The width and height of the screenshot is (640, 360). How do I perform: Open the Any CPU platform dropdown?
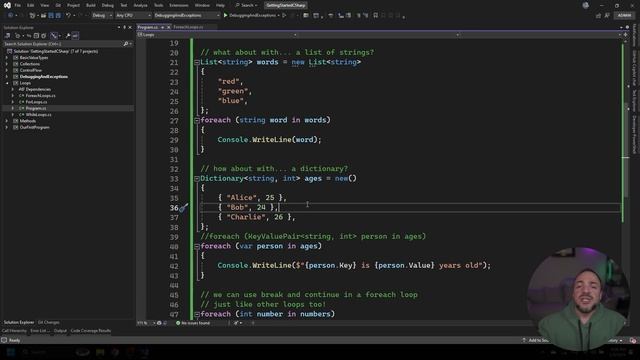(x=133, y=16)
